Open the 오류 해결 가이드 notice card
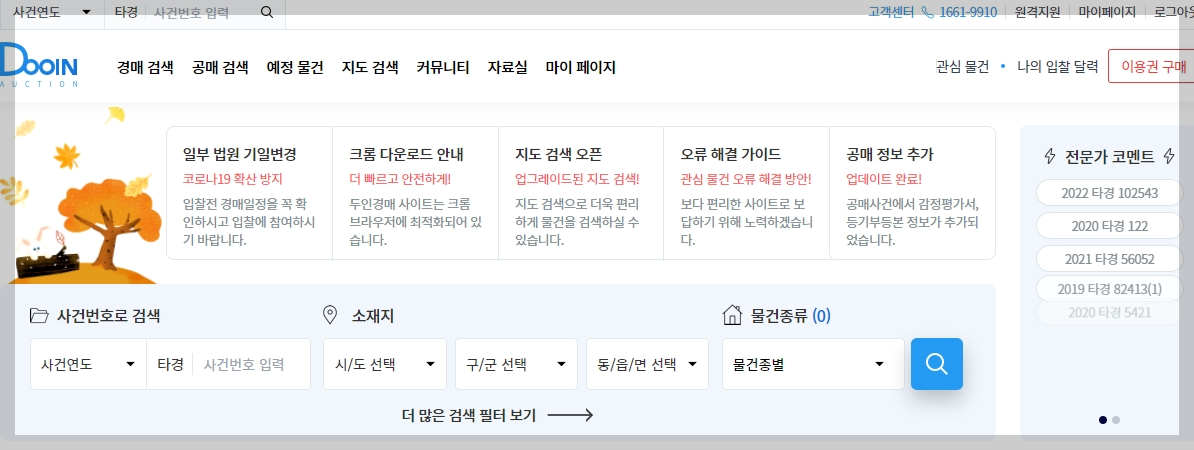The width and height of the screenshot is (1194, 450). pos(747,193)
